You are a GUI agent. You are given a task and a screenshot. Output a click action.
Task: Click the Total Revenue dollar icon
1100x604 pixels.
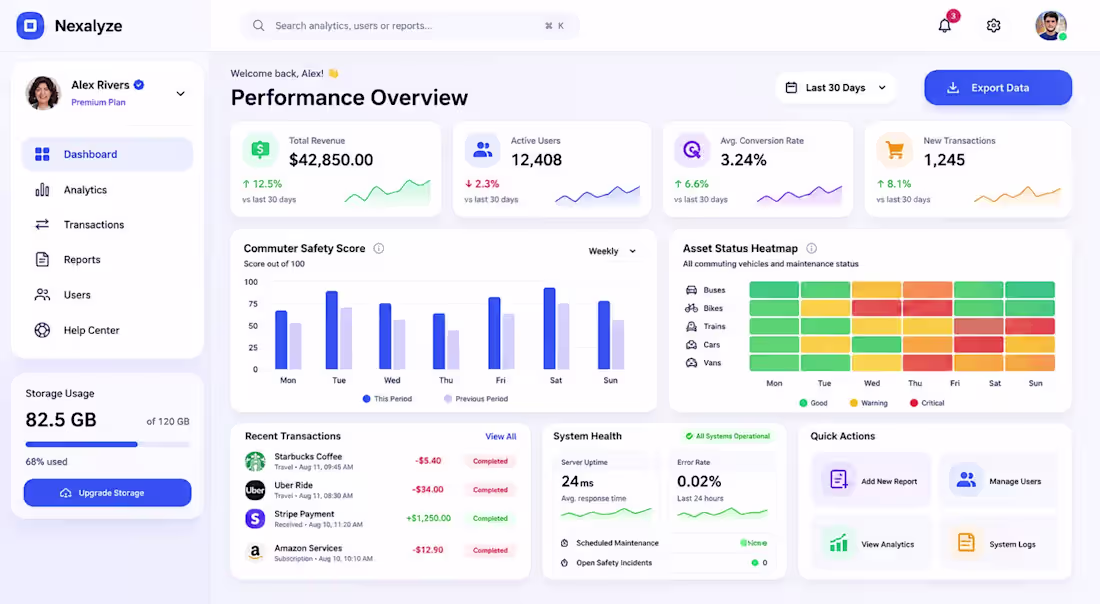pos(260,149)
